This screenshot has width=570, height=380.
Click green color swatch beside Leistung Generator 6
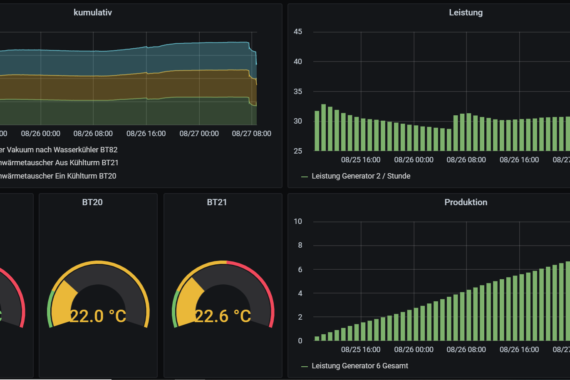[305, 367]
